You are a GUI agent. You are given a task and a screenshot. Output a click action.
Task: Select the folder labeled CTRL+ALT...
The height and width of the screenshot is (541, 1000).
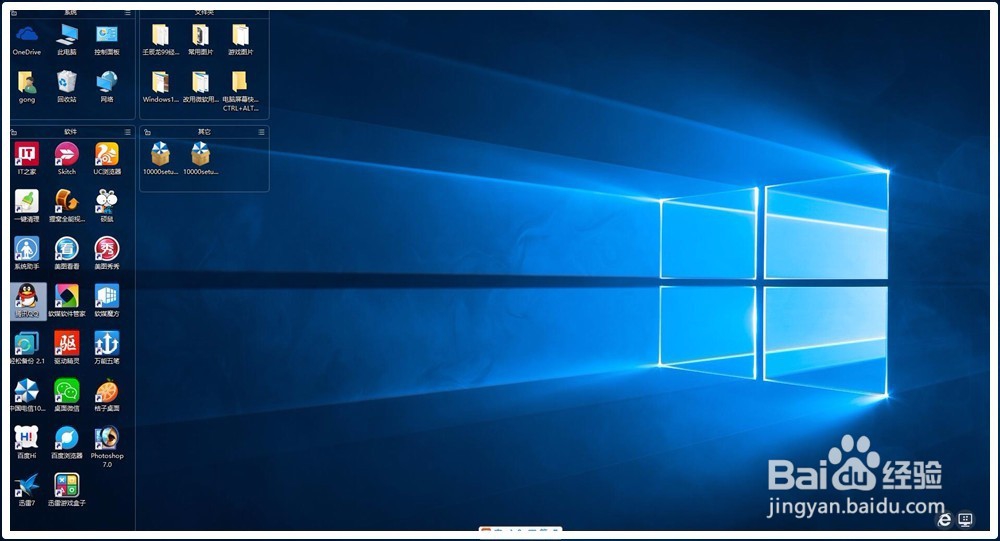(240, 91)
